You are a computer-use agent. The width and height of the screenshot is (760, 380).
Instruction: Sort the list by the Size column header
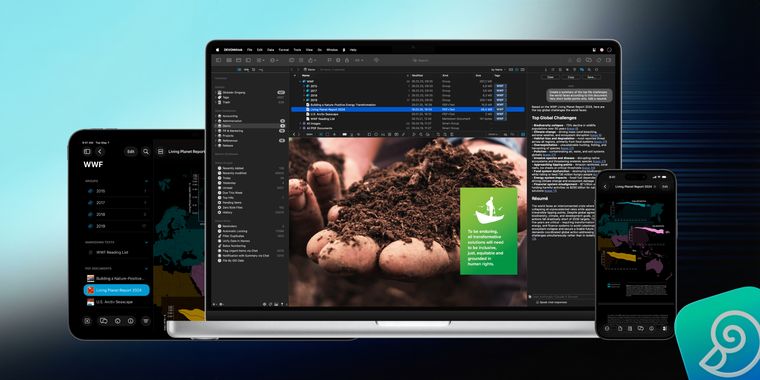coord(478,76)
